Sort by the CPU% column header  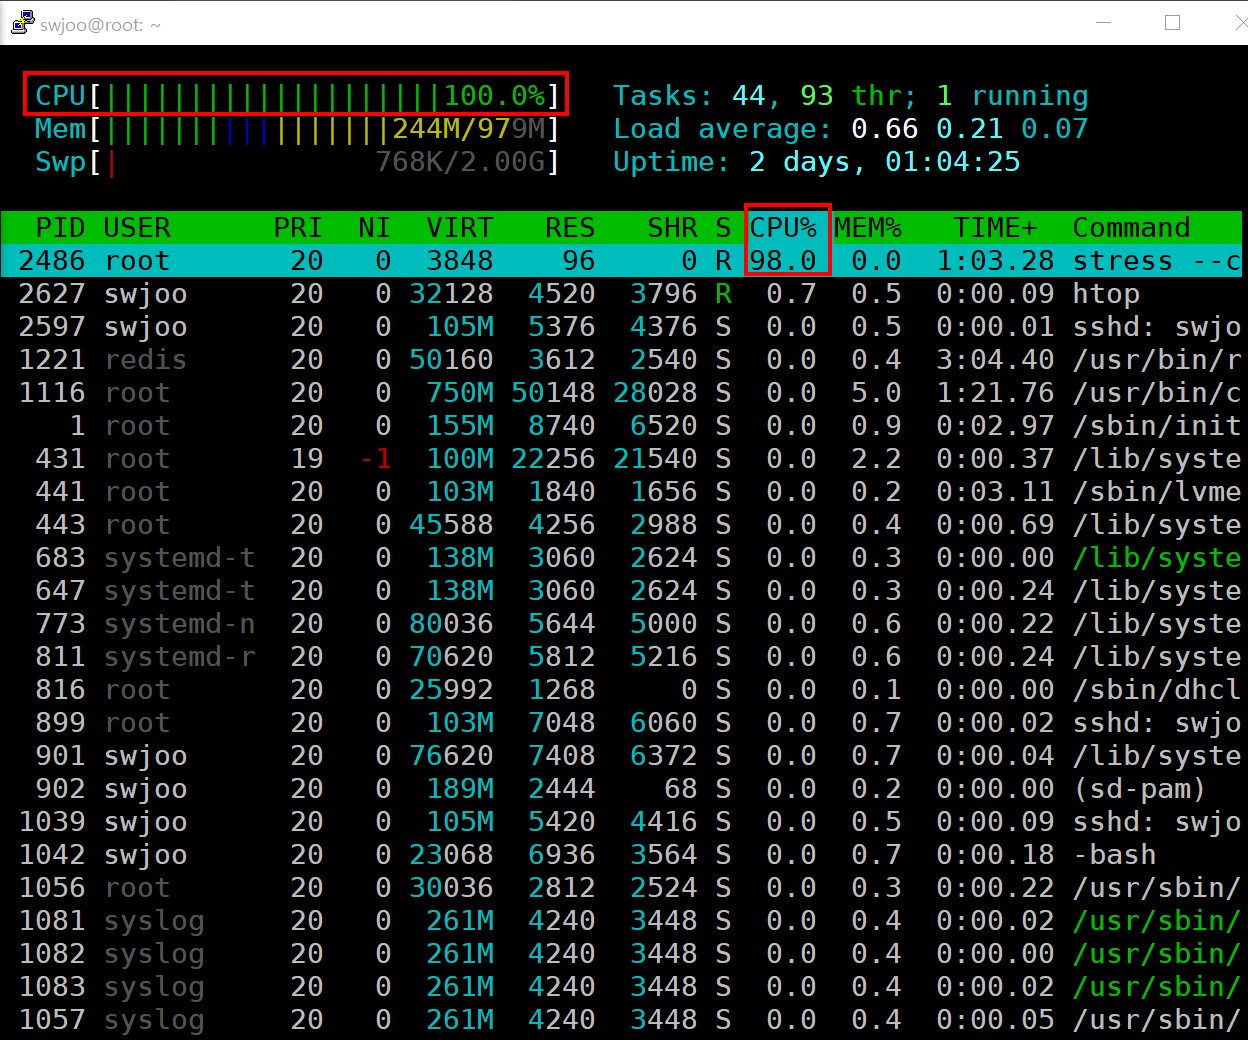coord(783,227)
